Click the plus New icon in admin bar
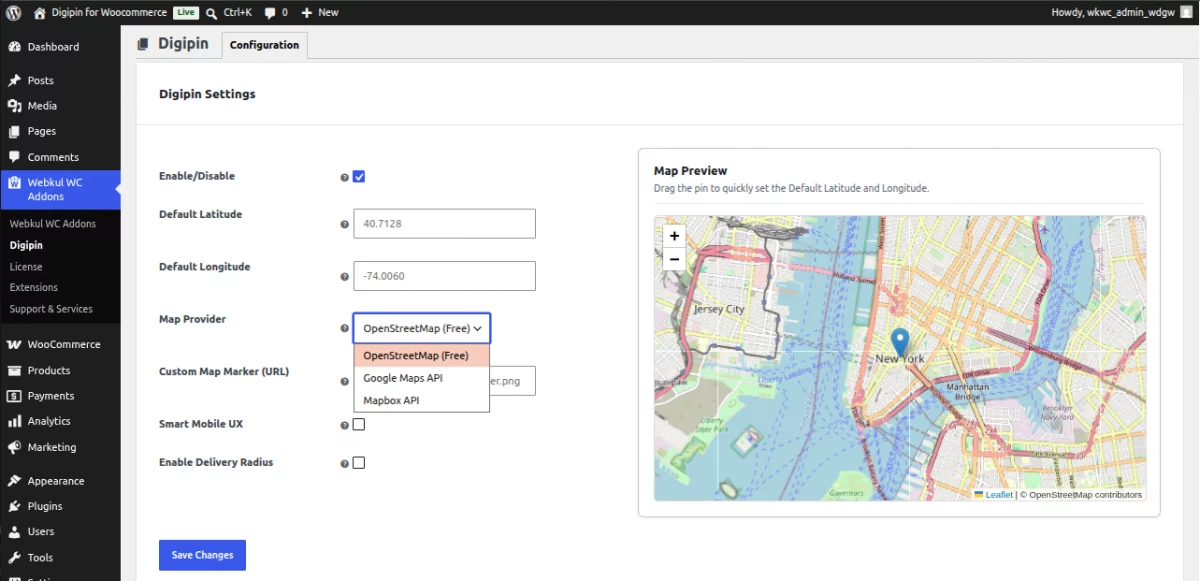This screenshot has height=581, width=1200. (x=307, y=13)
